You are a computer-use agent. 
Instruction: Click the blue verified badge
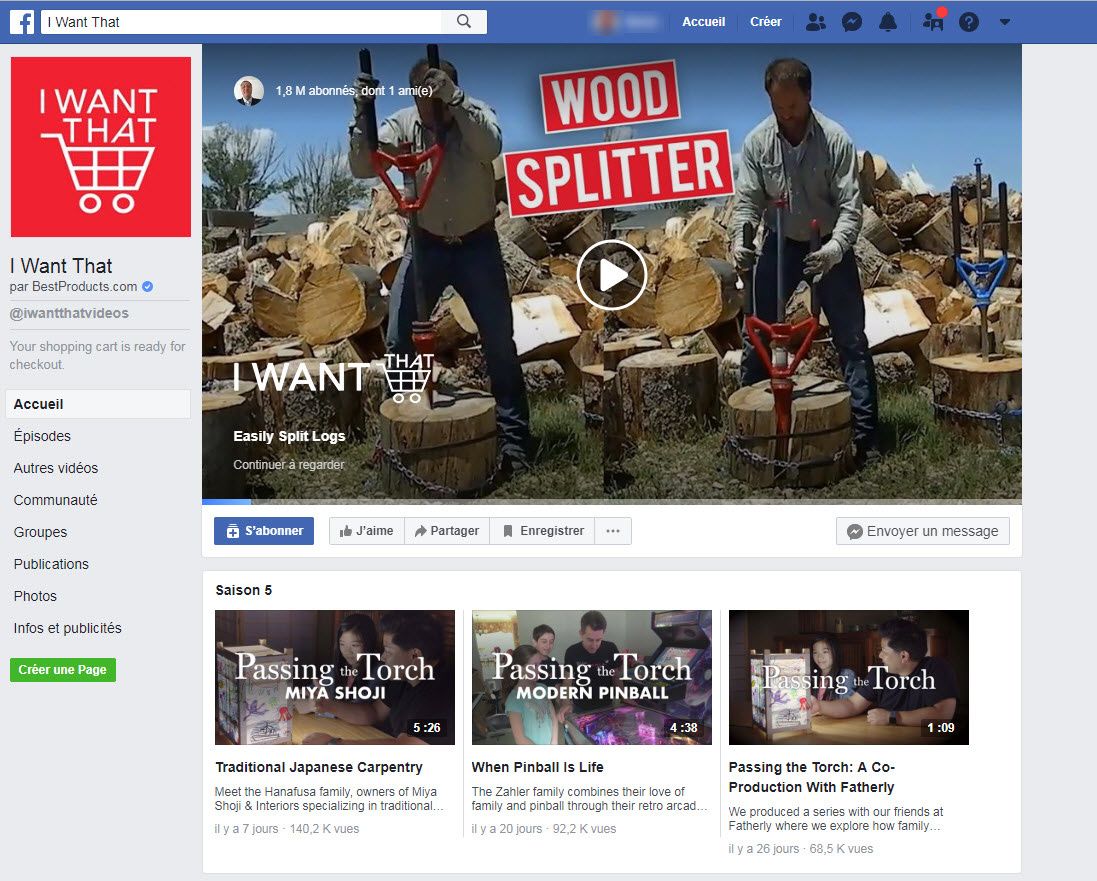(148, 286)
